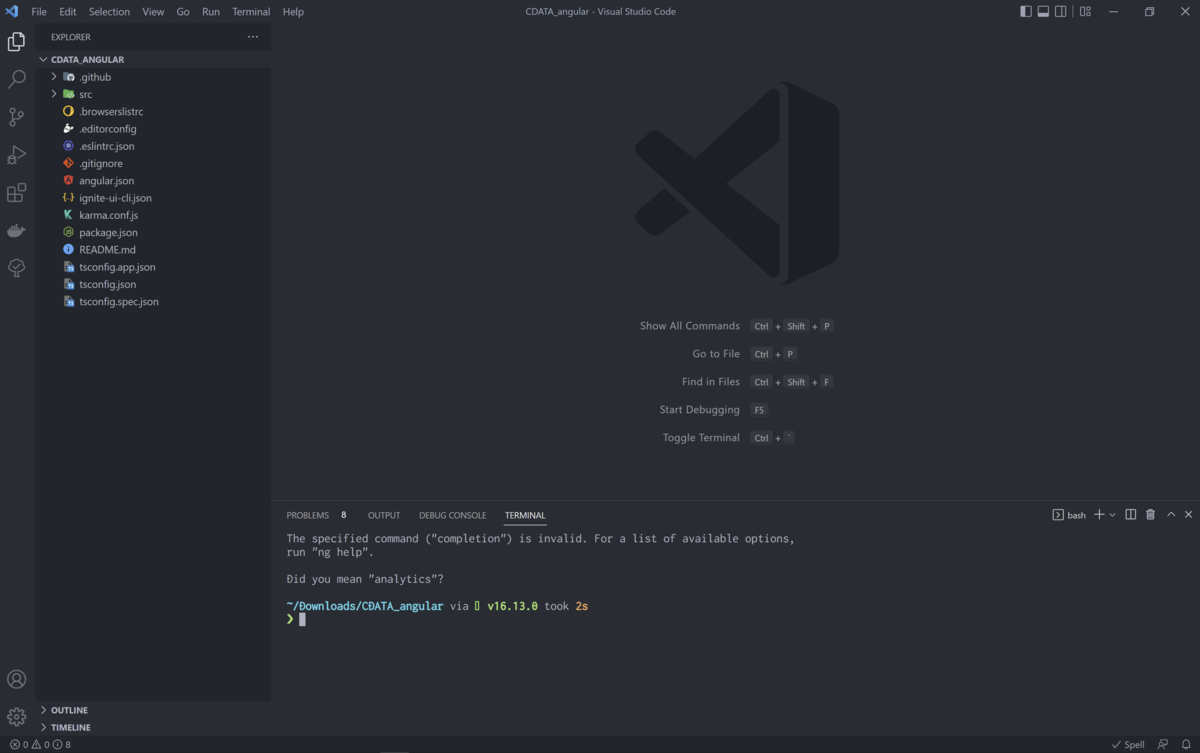Click the terminal prompt input line

tap(302, 619)
